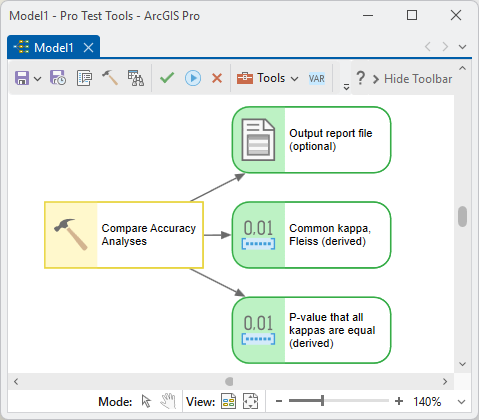
Task: Select P-value that all kappas are equal variable
Action: pos(311,330)
